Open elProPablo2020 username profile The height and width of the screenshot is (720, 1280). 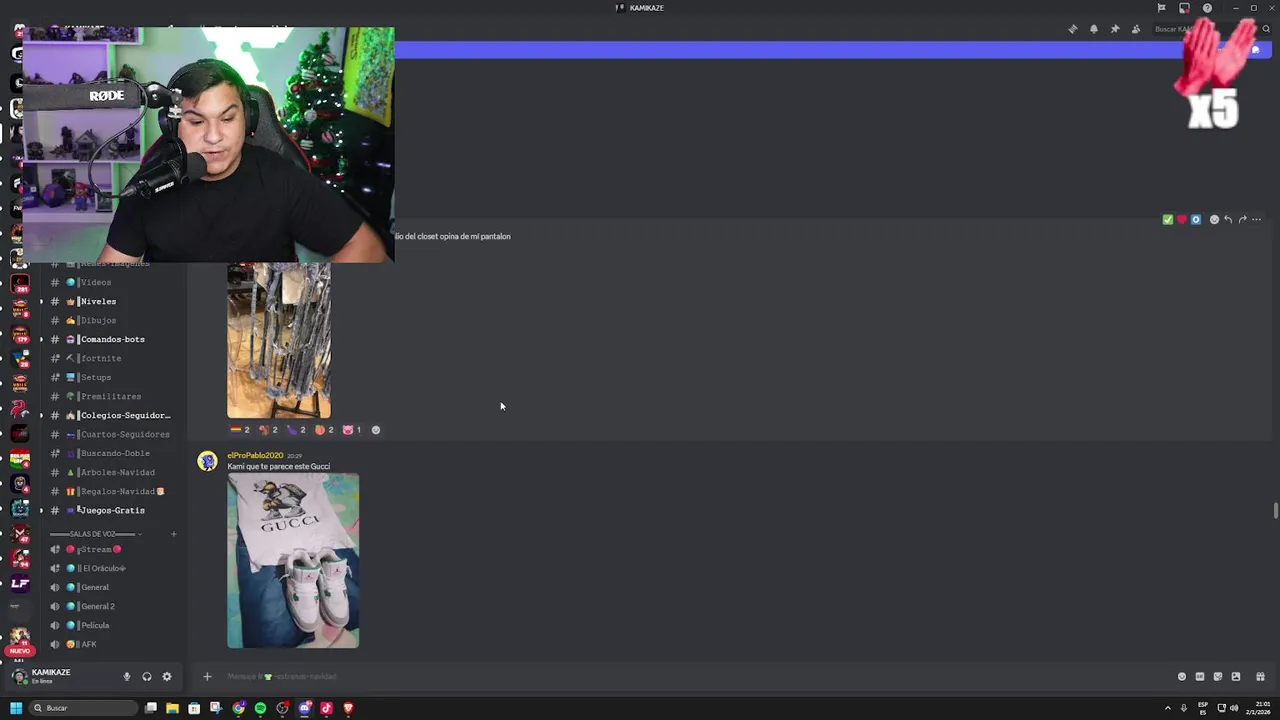(x=255, y=456)
